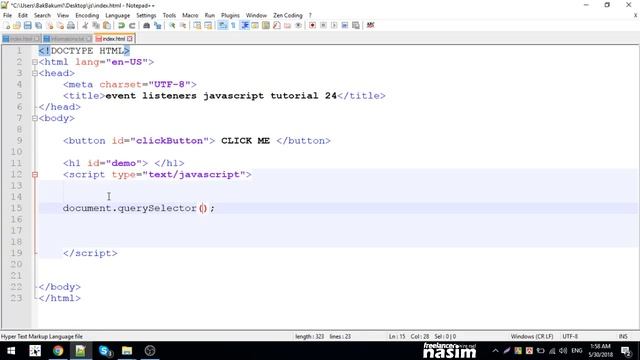Viewport: 640px width, 360px height.
Task: Click UTF-8 encoding in status bar
Action: point(570,336)
